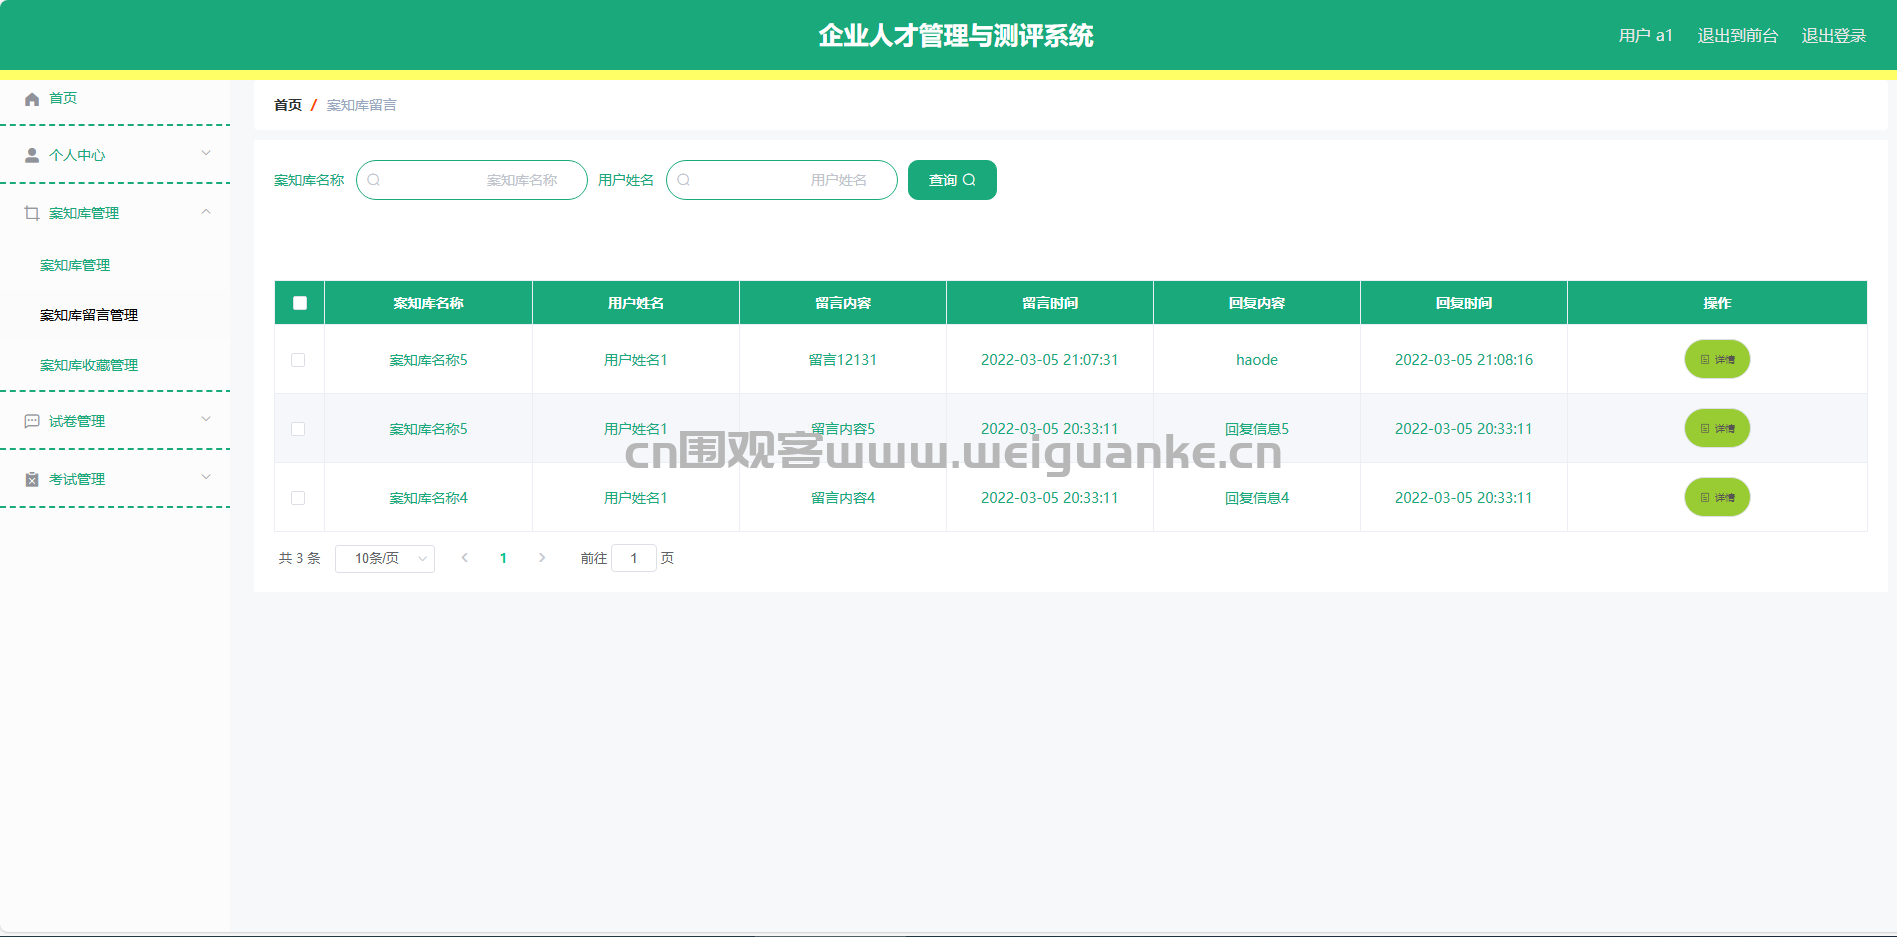Click the 回复时间 column header

(x=1464, y=303)
